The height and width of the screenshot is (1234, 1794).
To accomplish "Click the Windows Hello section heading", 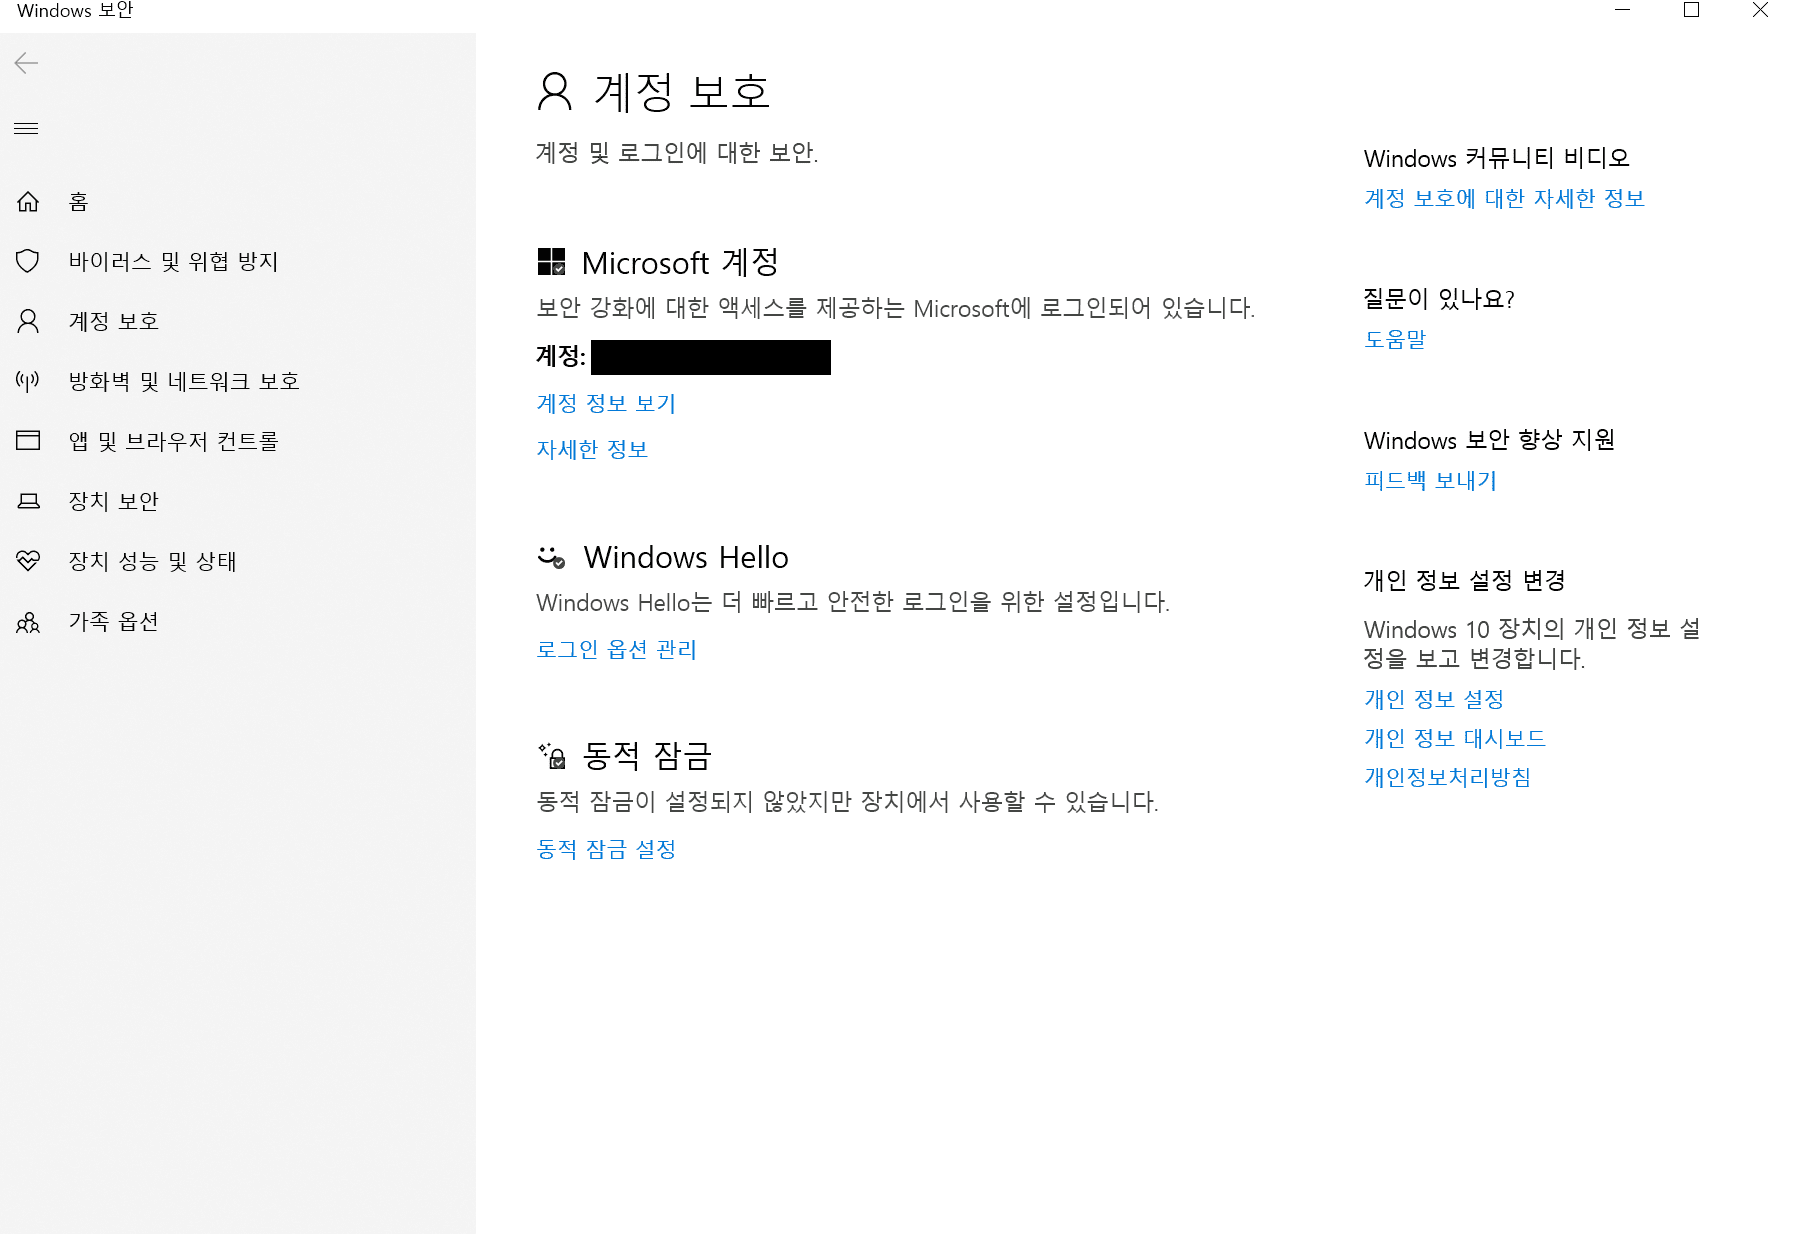I will [x=686, y=558].
